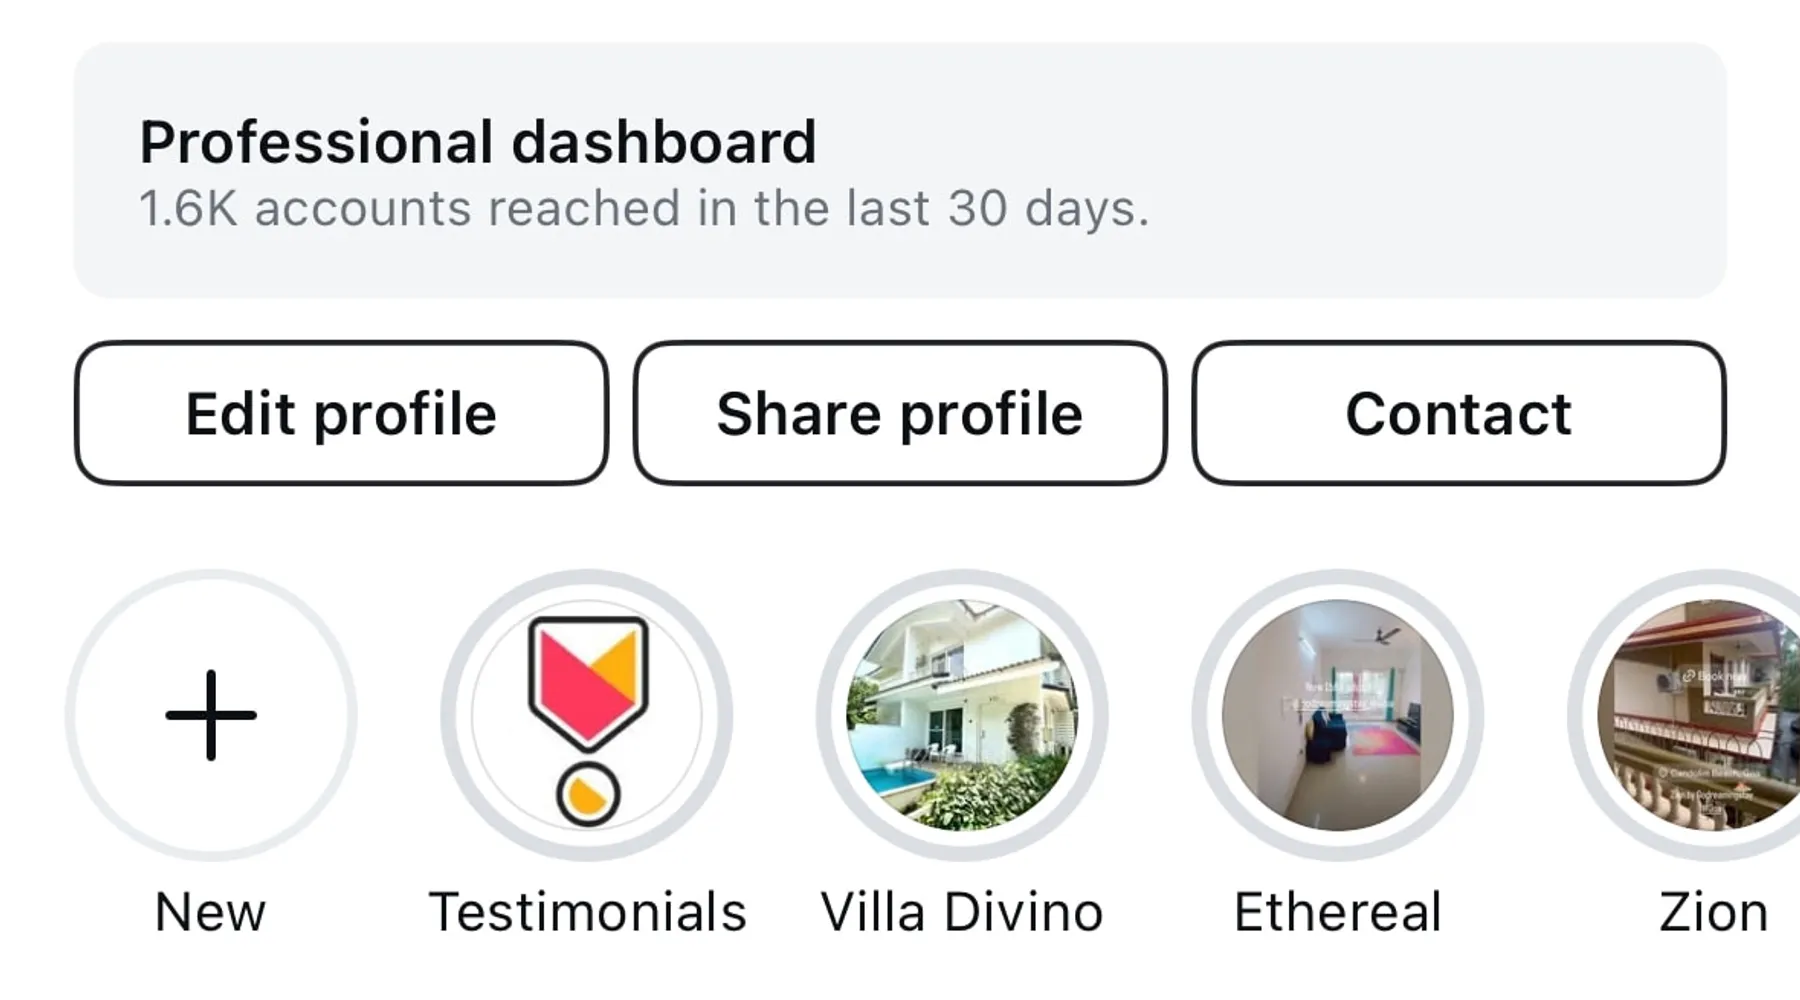
Task: Open the Ethereal room highlight cover
Action: pos(1337,715)
